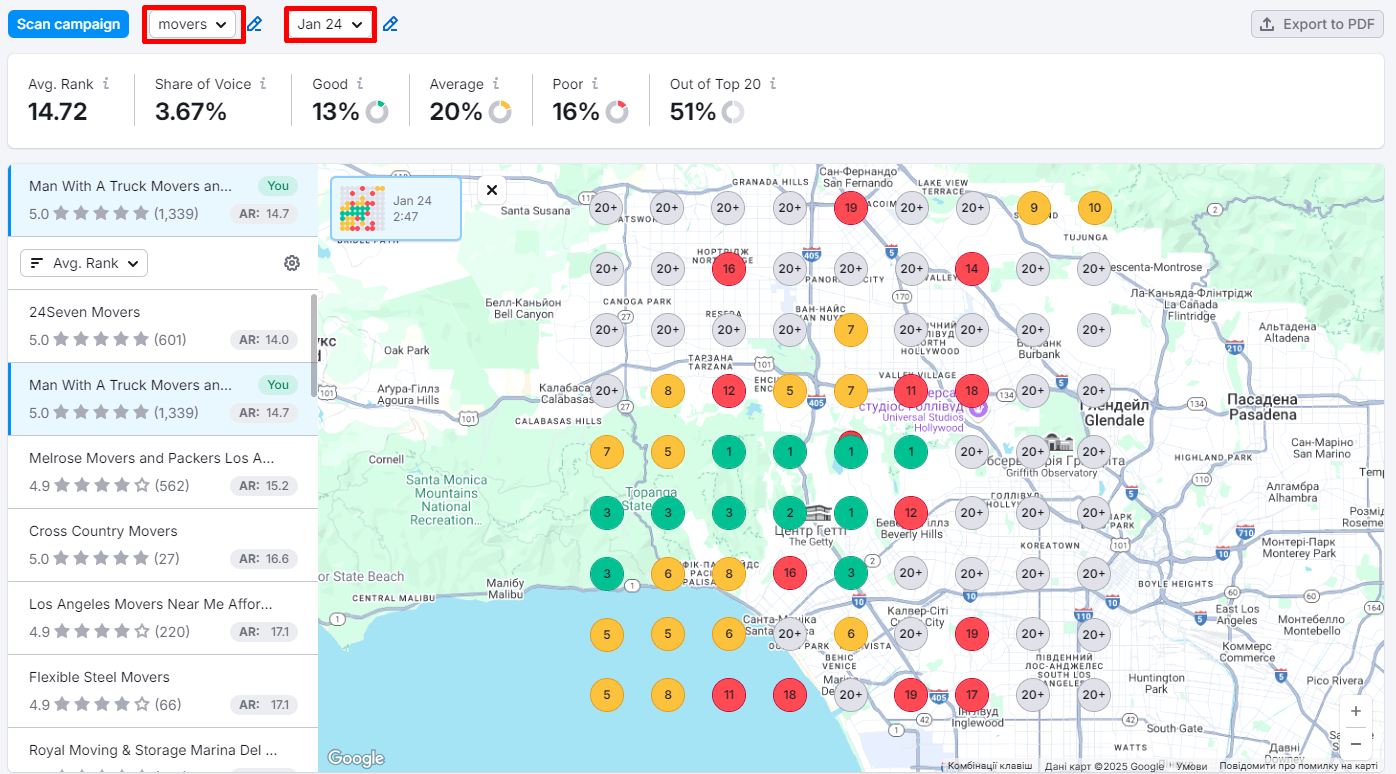Viewport: 1396px width, 774px height.
Task: Click the info icon next to Average
Action: coord(496,84)
